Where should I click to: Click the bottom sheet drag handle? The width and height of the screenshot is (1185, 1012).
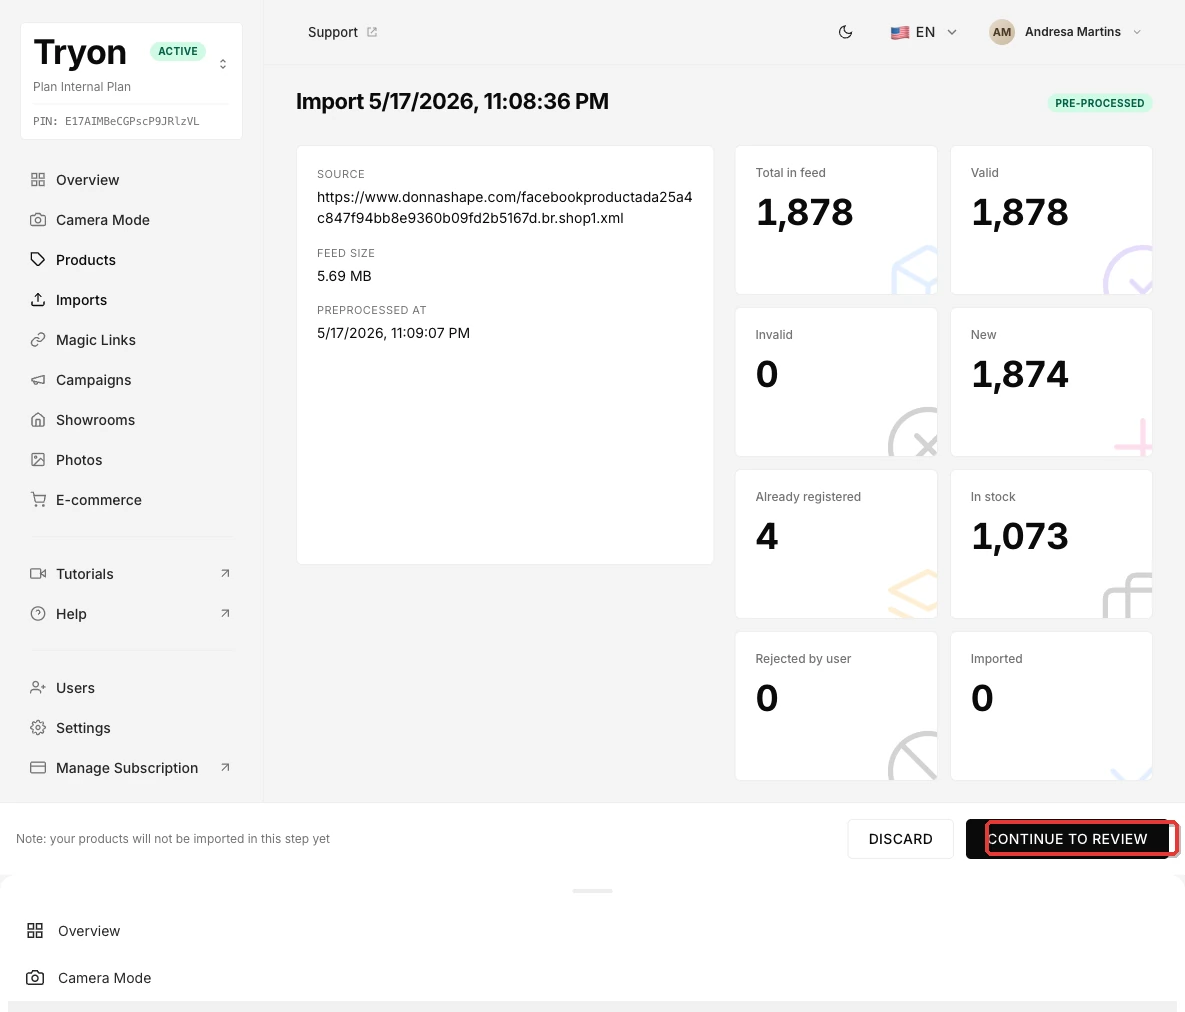point(592,891)
